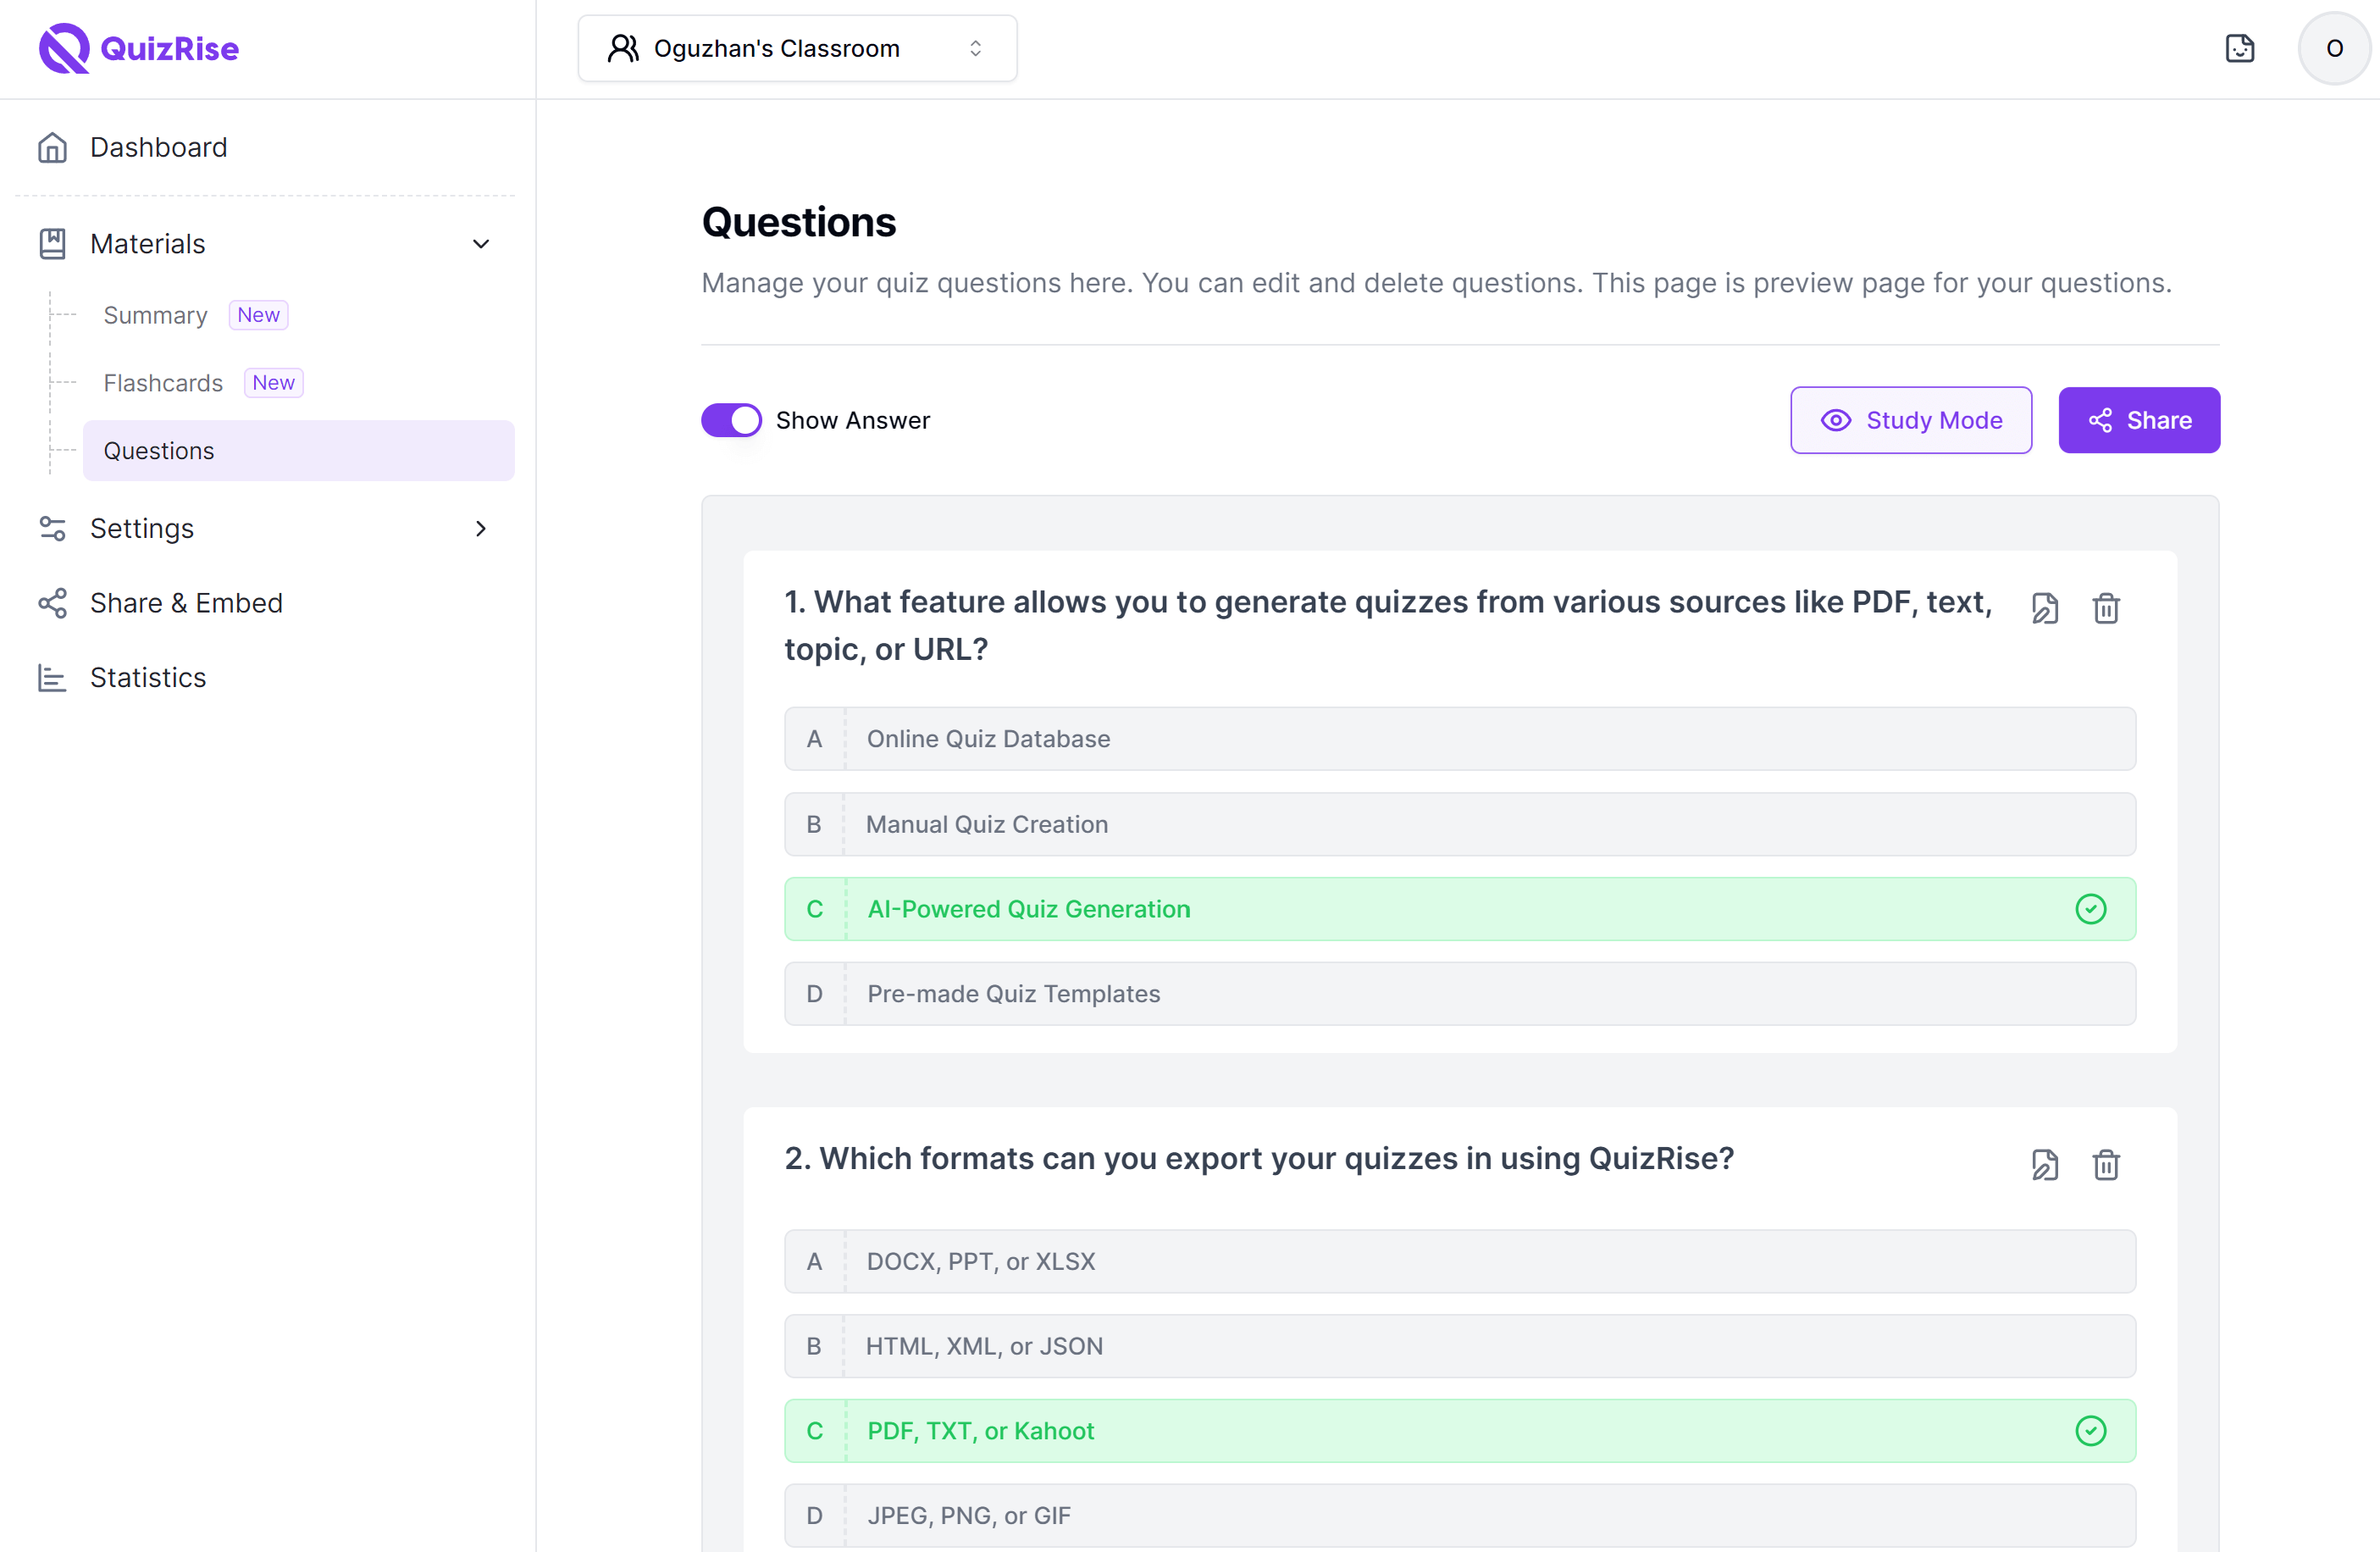2380x1552 pixels.
Task: Open Share & Embed from the sidebar
Action: tap(186, 603)
